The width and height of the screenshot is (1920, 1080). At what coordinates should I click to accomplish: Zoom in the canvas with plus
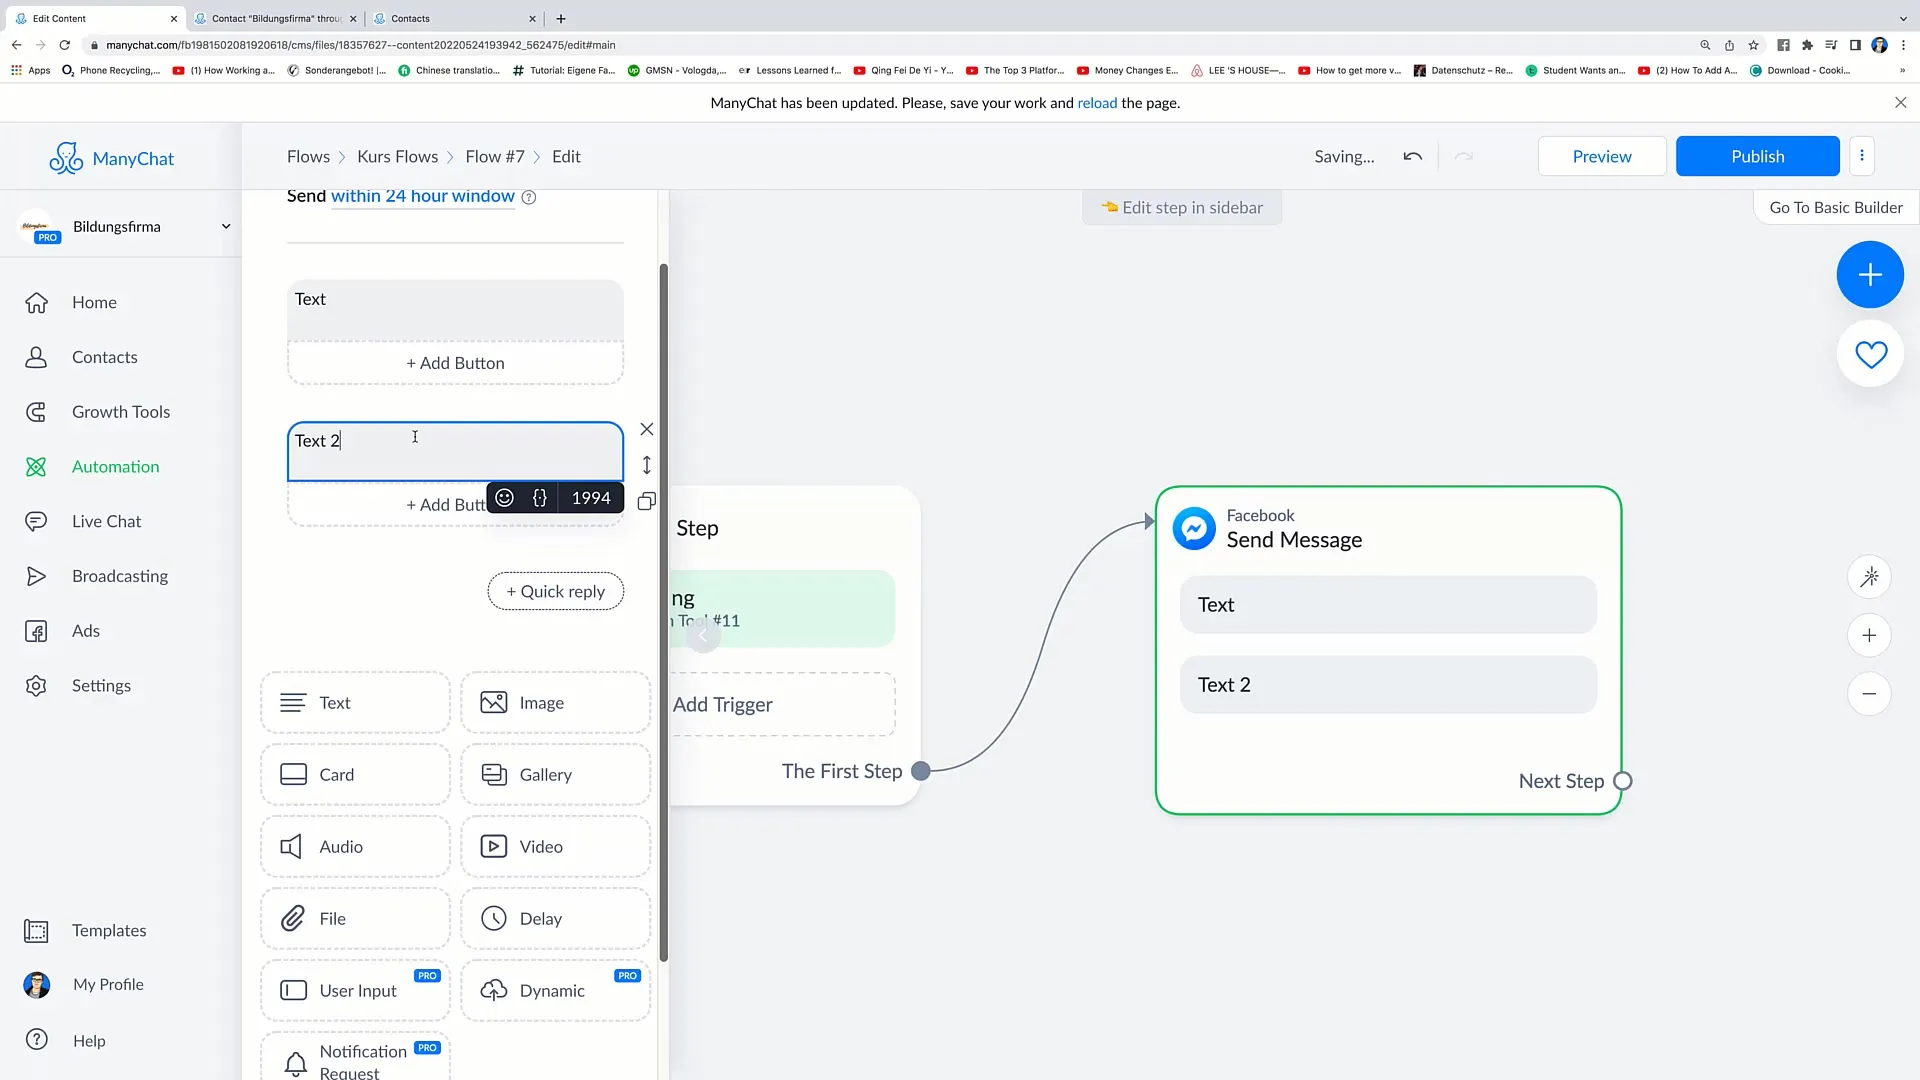(1868, 636)
